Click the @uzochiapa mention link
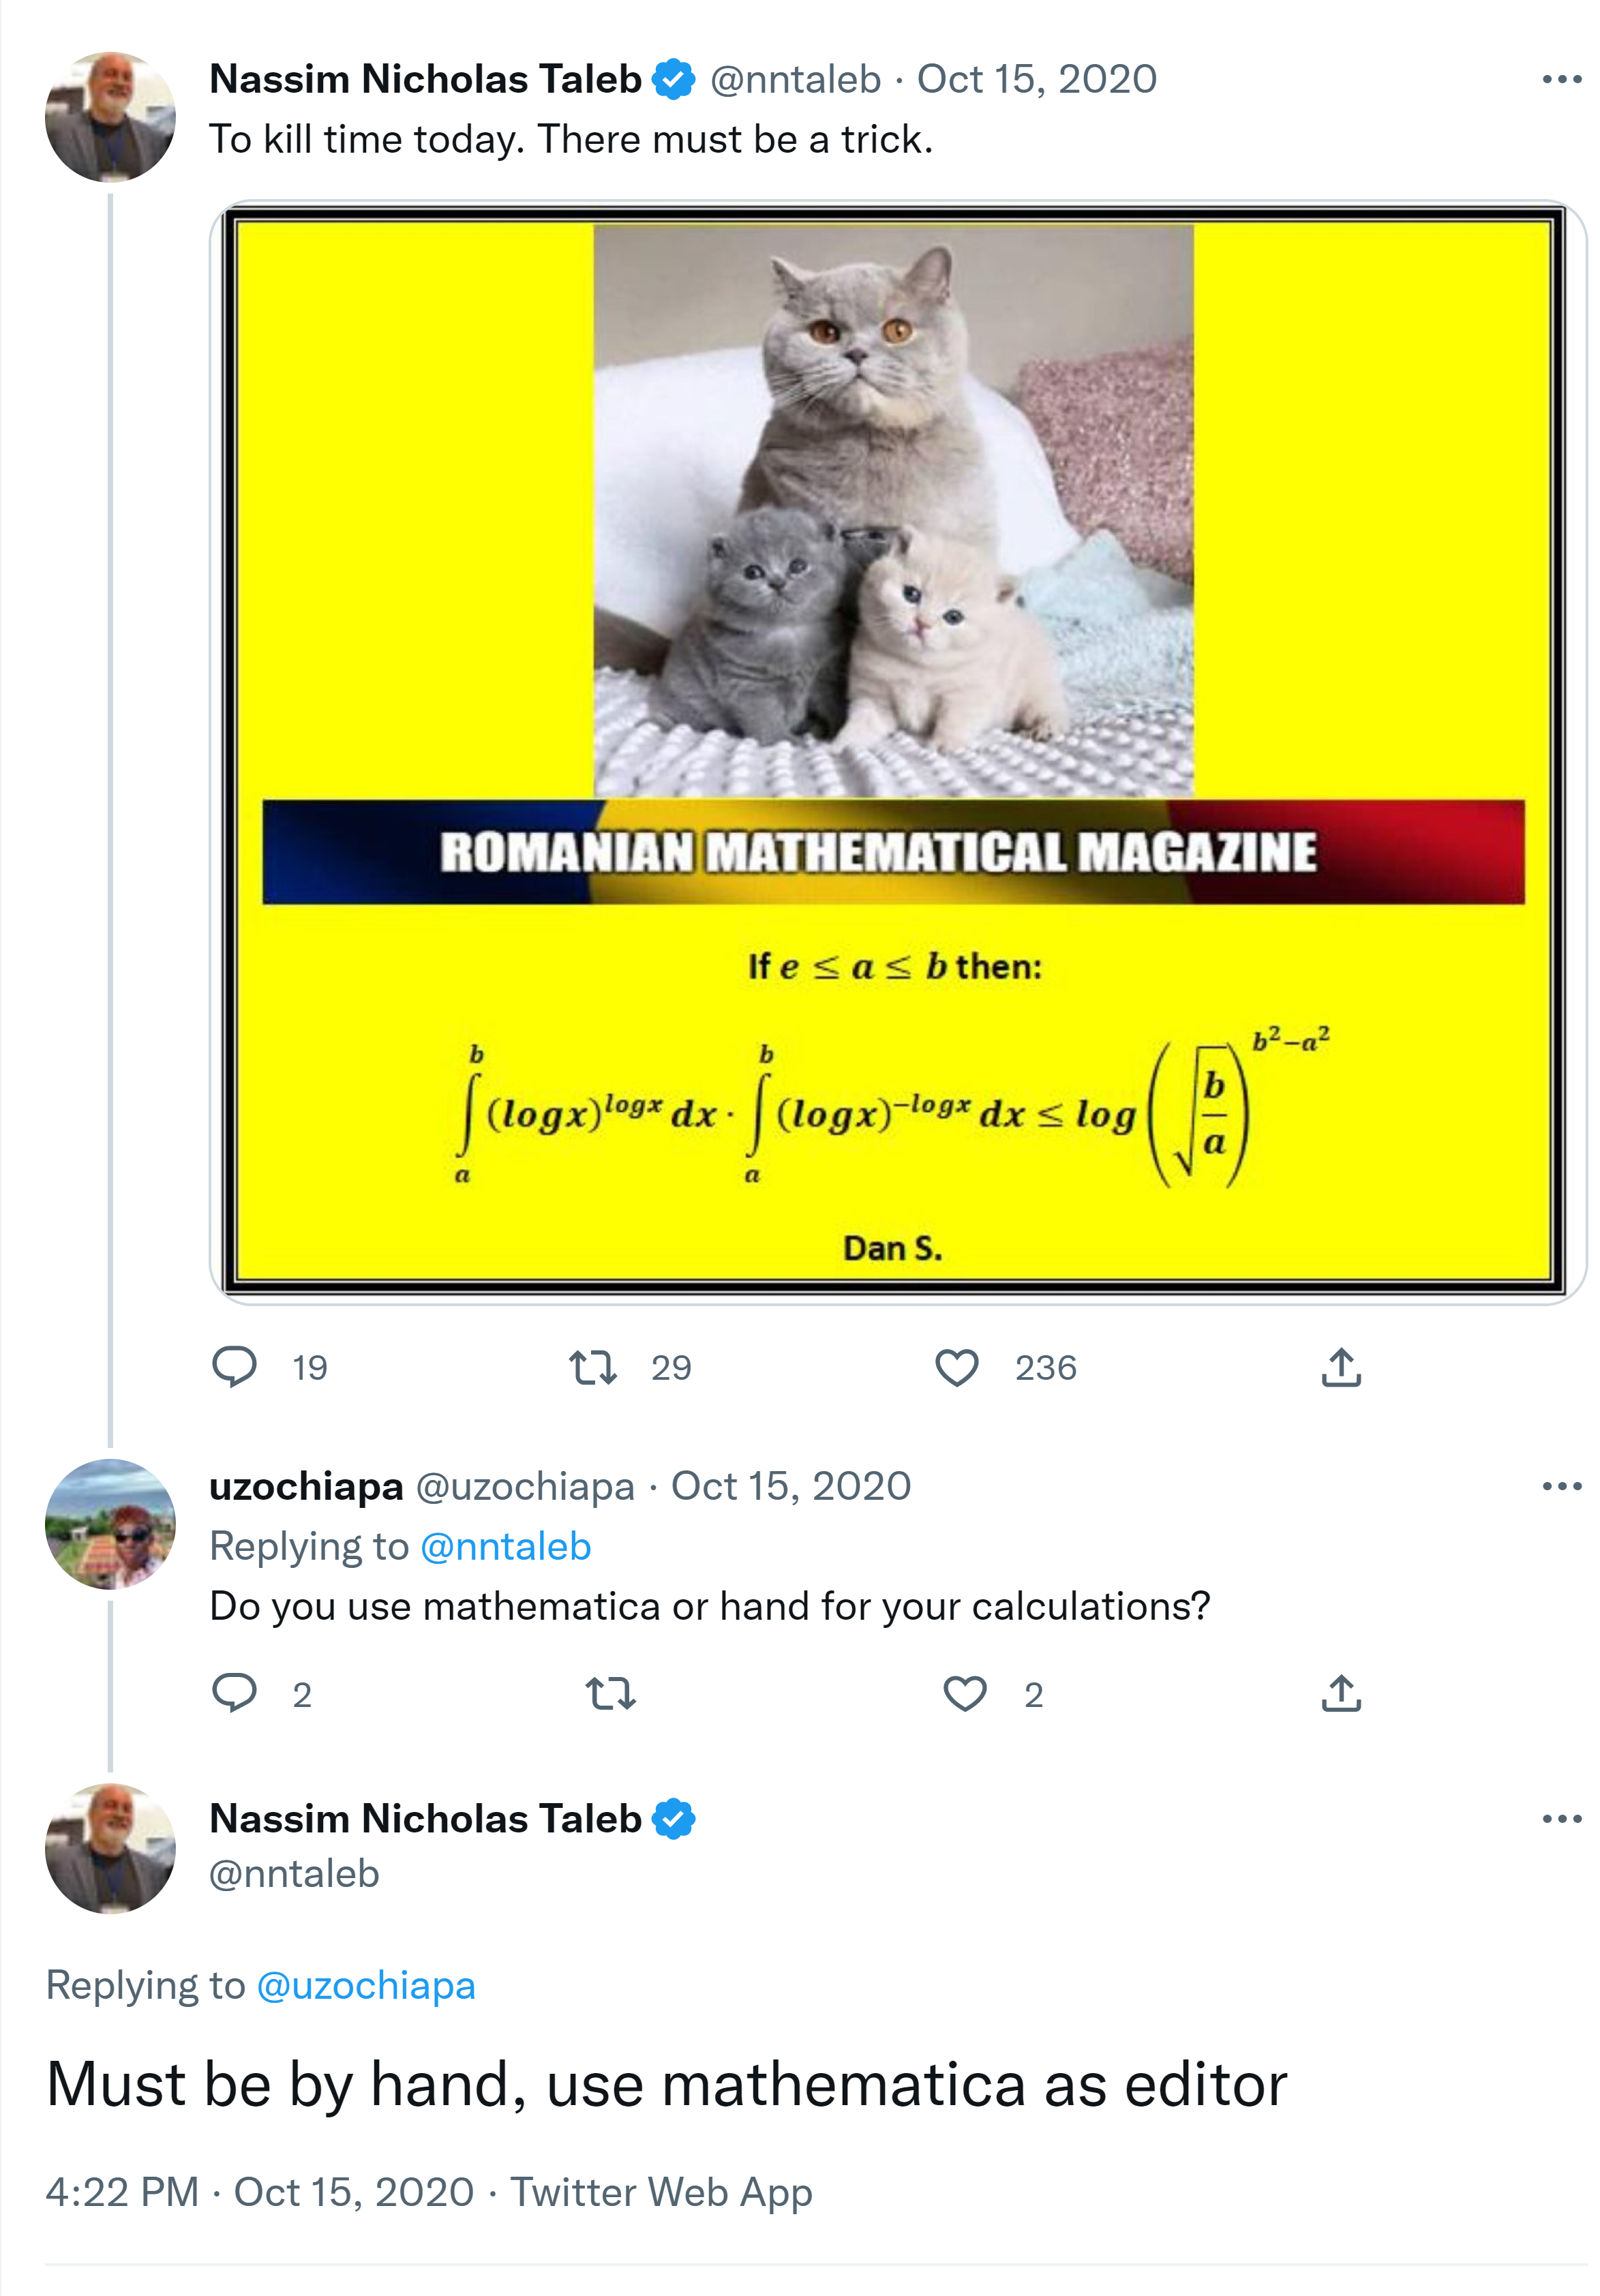Screen dimensions: 1600x2296 [x=366, y=1985]
